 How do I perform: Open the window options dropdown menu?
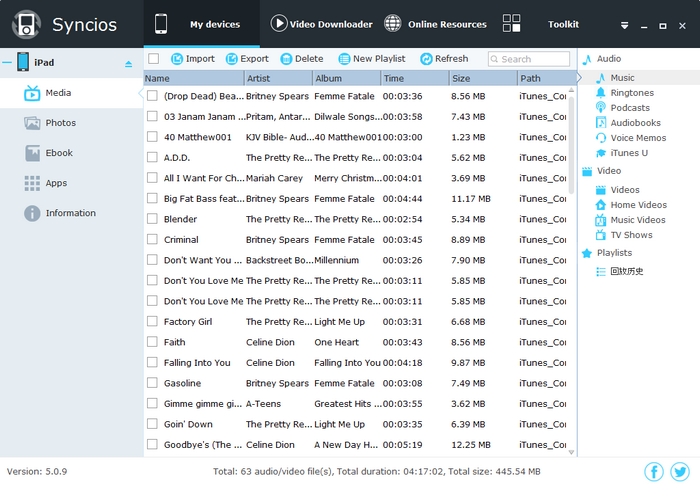point(625,25)
